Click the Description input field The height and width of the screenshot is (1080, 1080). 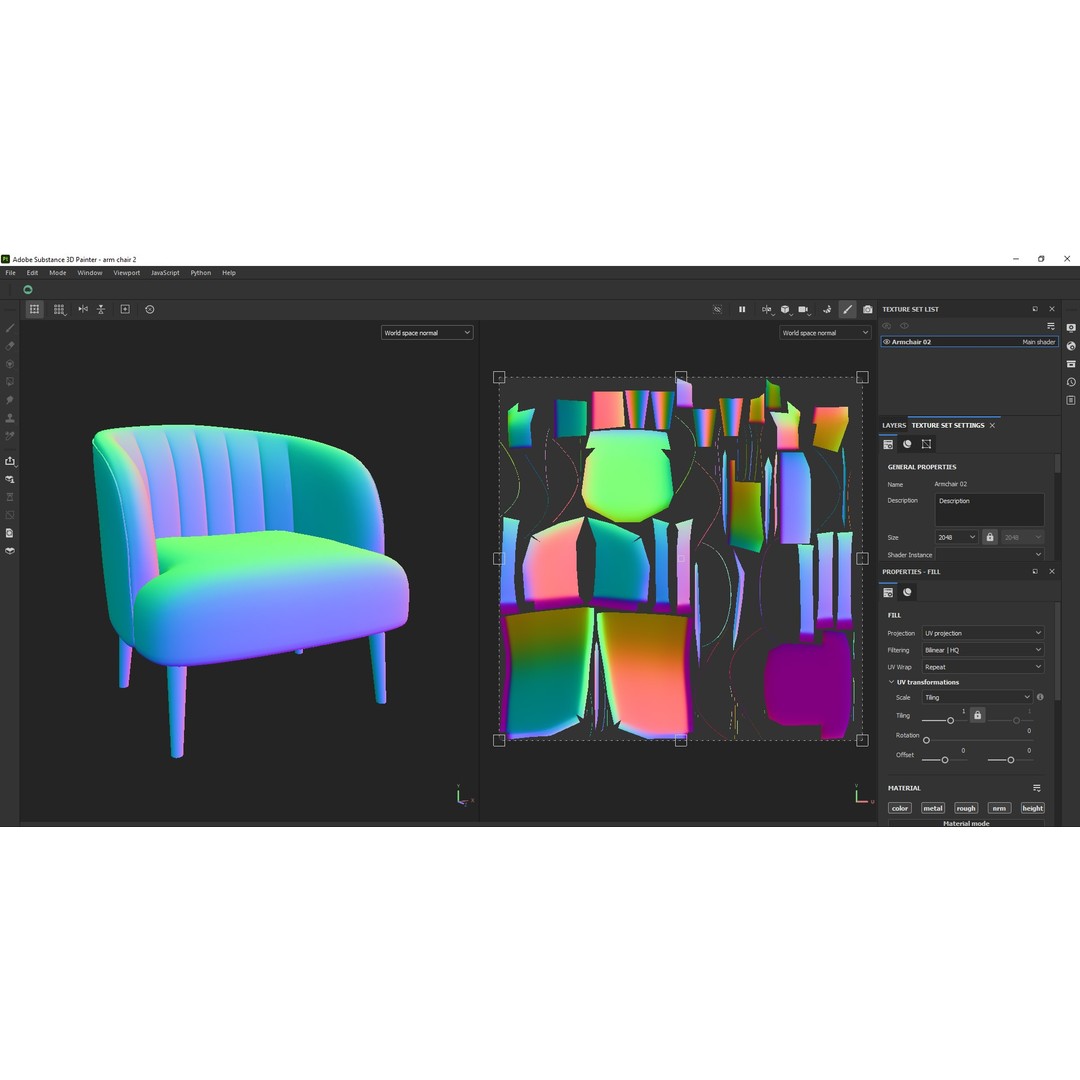pyautogui.click(x=989, y=510)
